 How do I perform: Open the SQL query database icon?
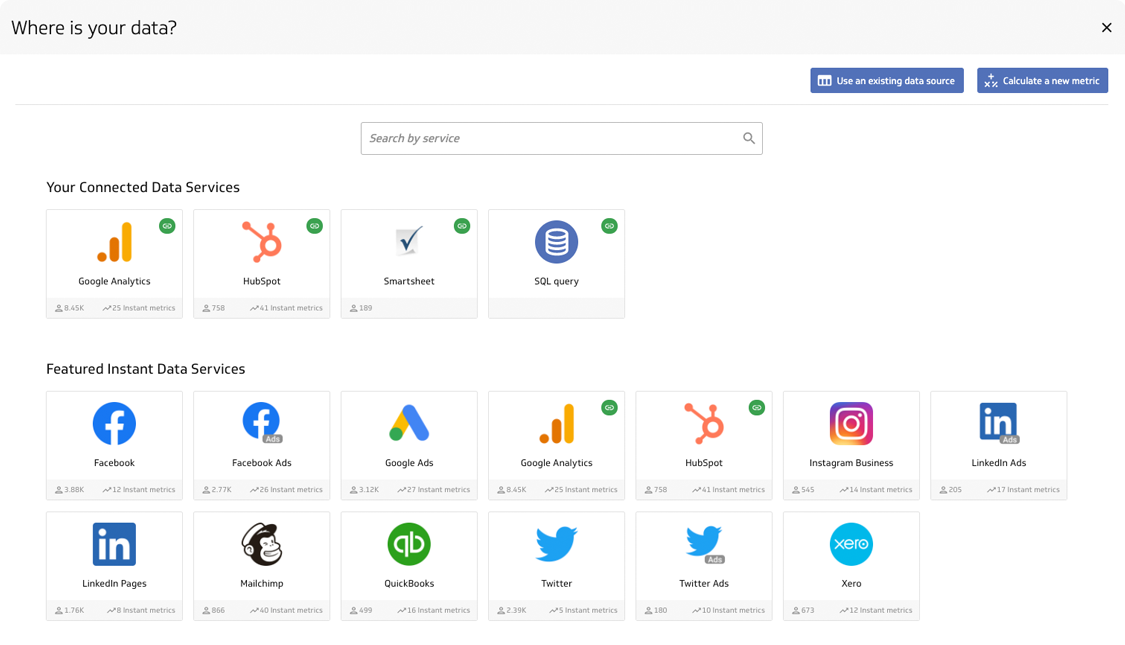[556, 242]
